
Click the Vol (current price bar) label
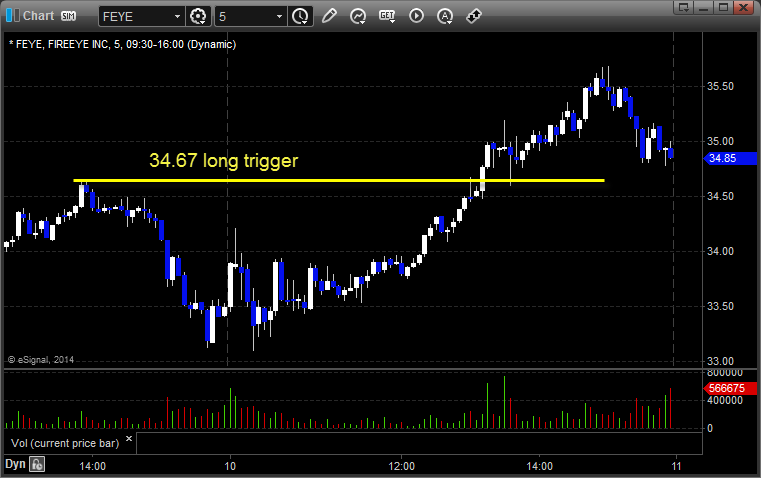click(65, 443)
